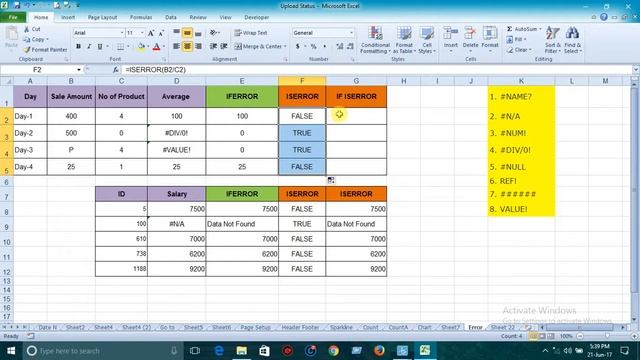Open Find & Select menu
The image size is (640, 360).
pos(573,40)
